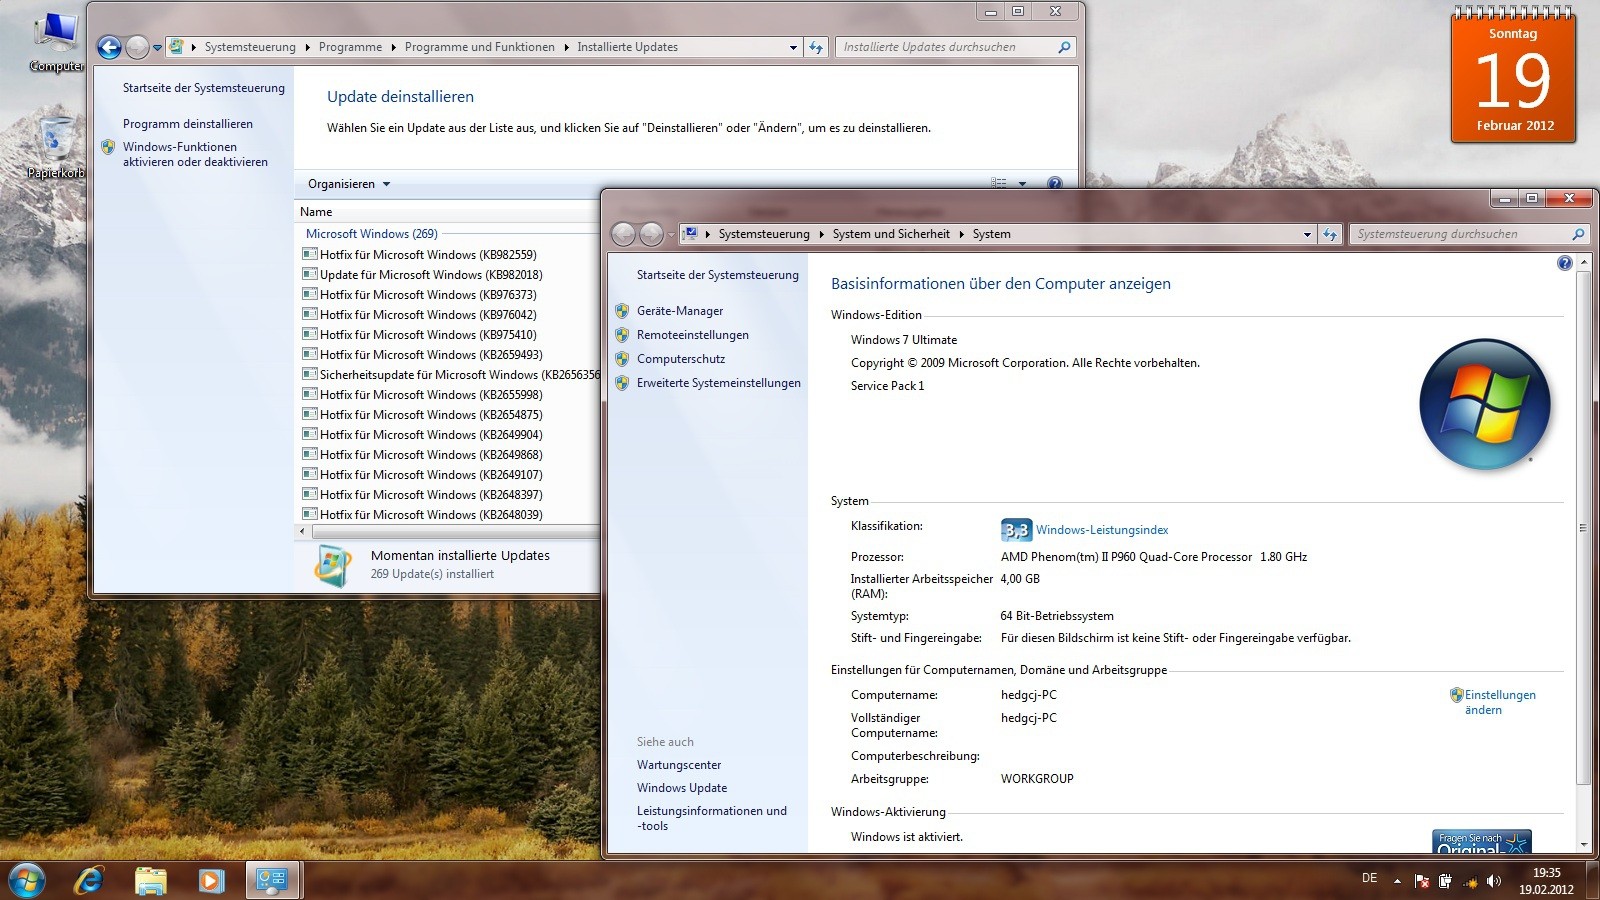Go back in Installierte Updates window
The width and height of the screenshot is (1600, 900).
(x=110, y=47)
